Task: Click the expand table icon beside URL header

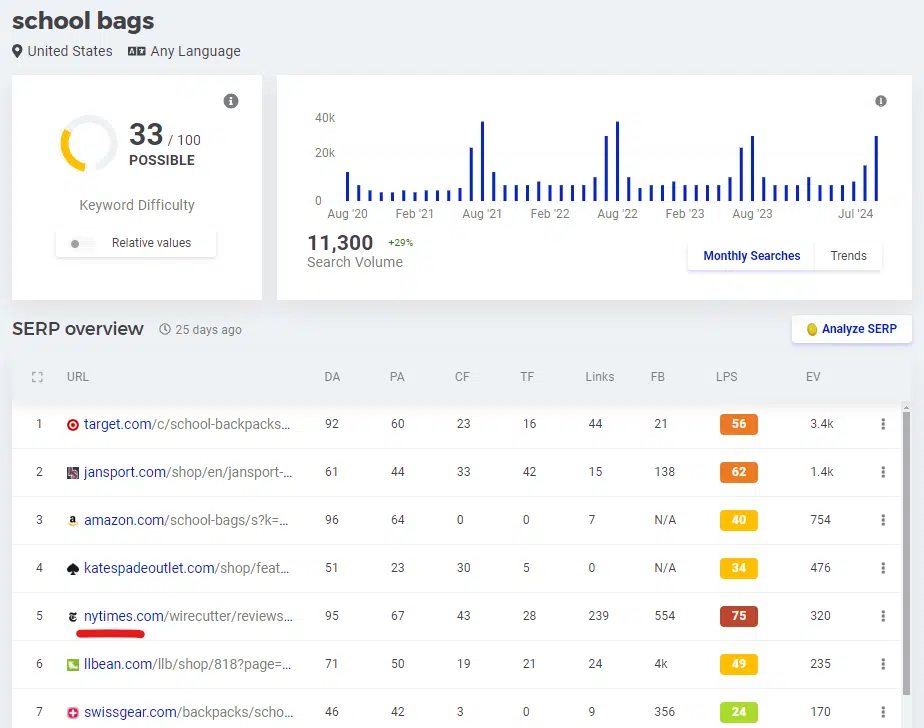Action: tap(37, 377)
